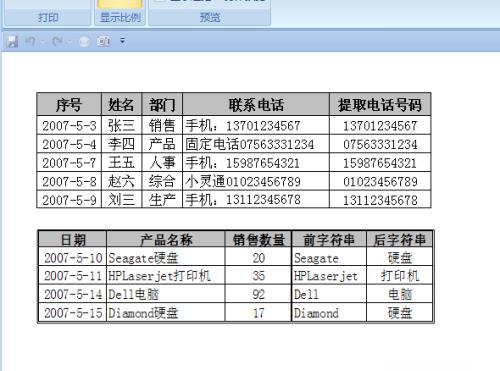Click the date cell 2007-5-10

(73, 257)
